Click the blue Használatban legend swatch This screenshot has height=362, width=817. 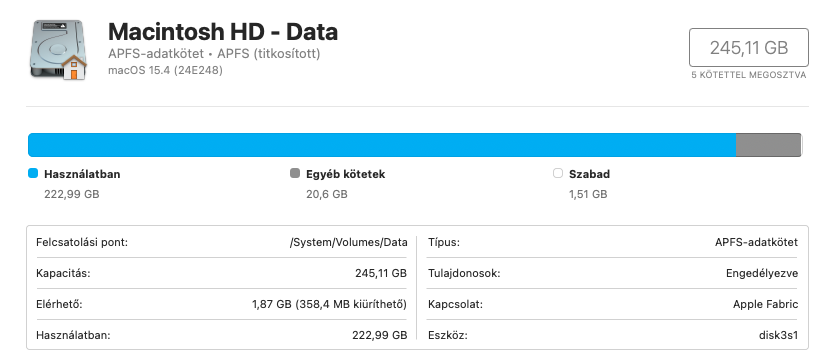(x=33, y=173)
